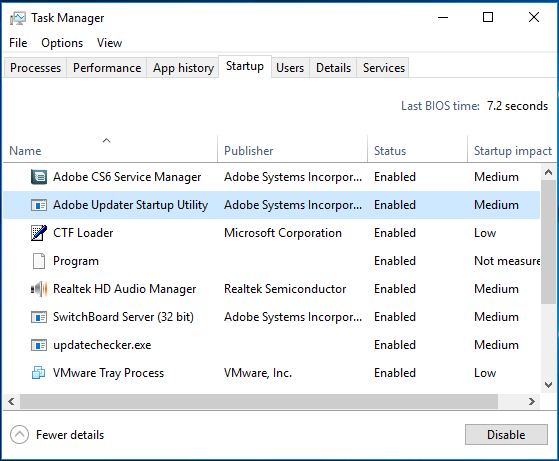Switch to the Services tab
This screenshot has height=461, width=559.
point(384,68)
